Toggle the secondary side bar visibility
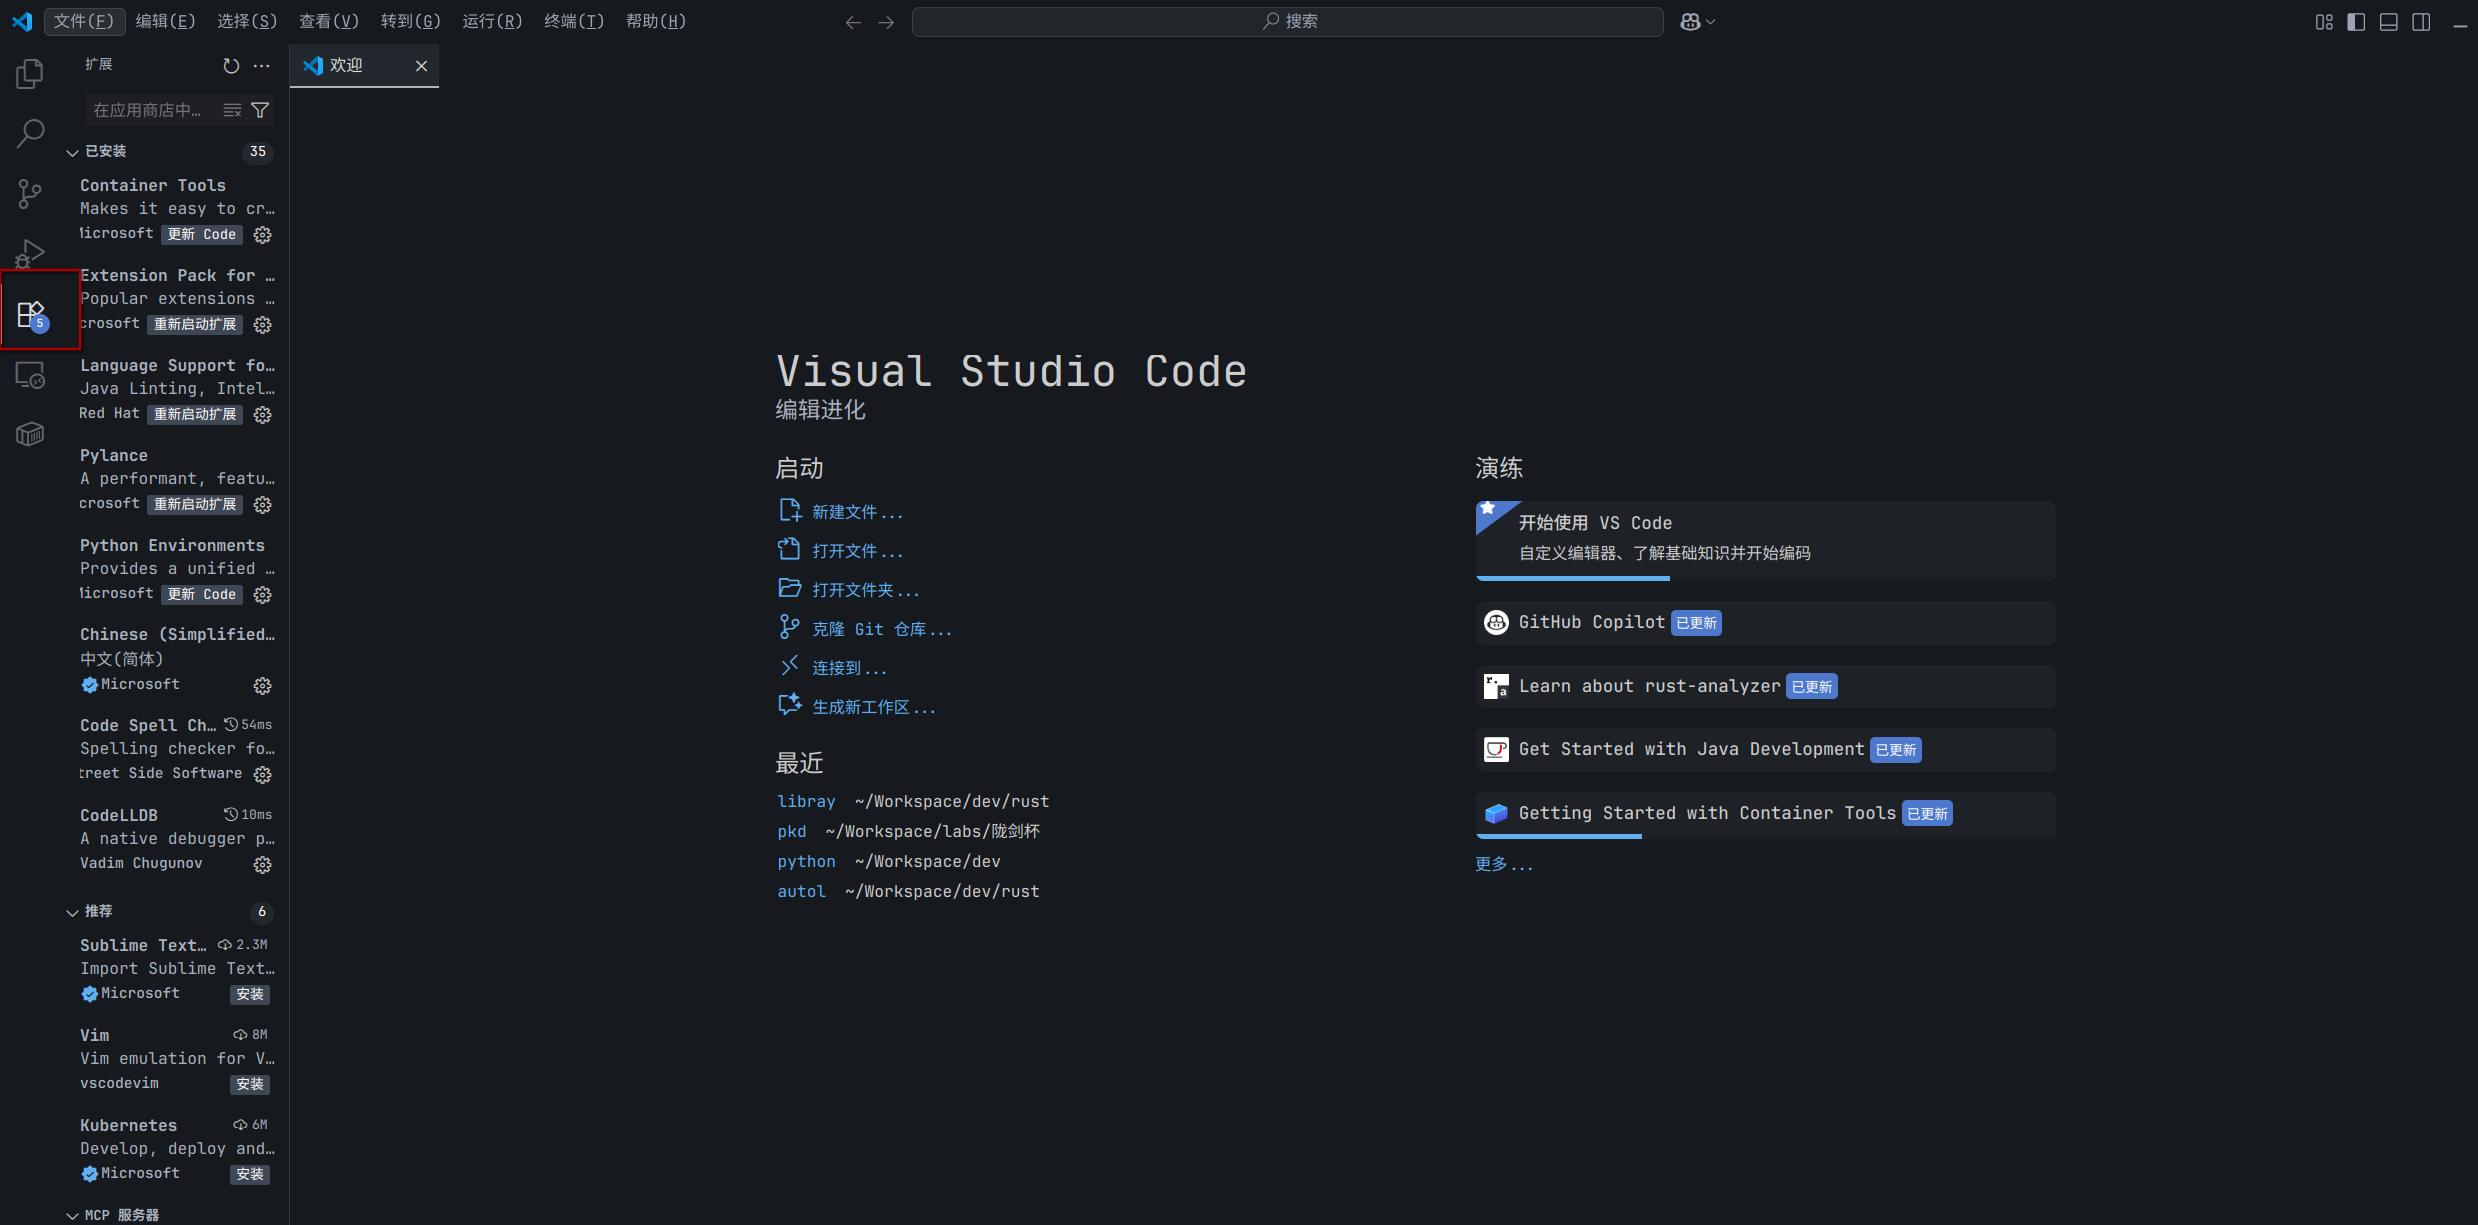 point(2421,22)
